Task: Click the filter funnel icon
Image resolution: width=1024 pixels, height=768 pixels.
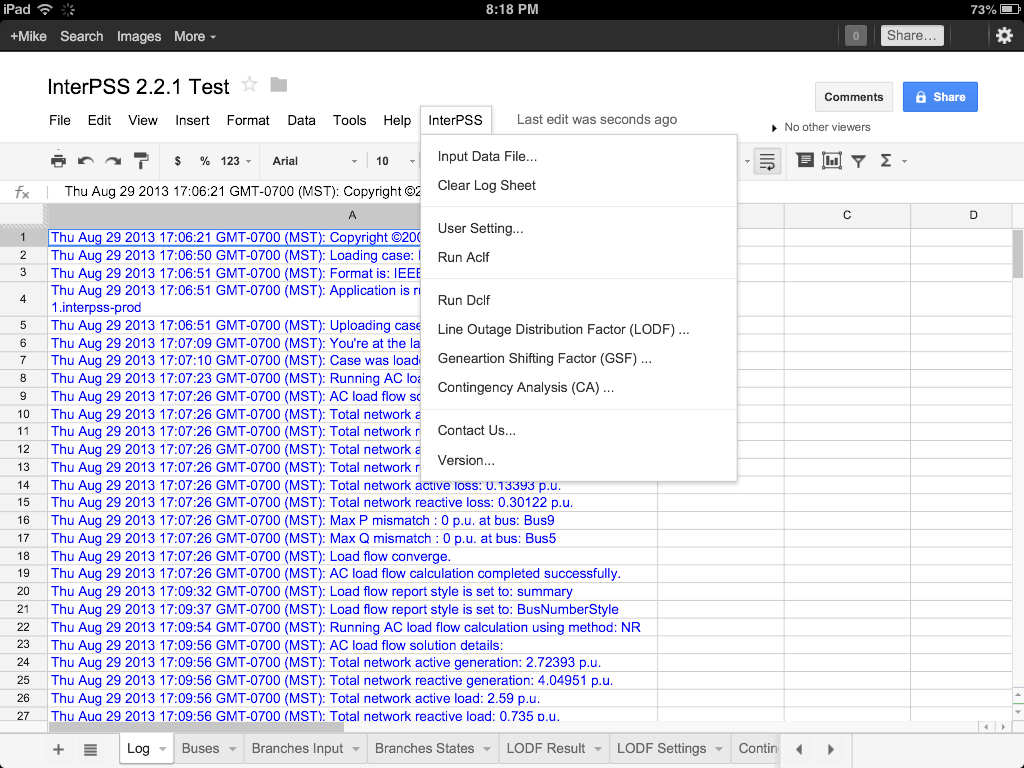Action: click(858, 161)
